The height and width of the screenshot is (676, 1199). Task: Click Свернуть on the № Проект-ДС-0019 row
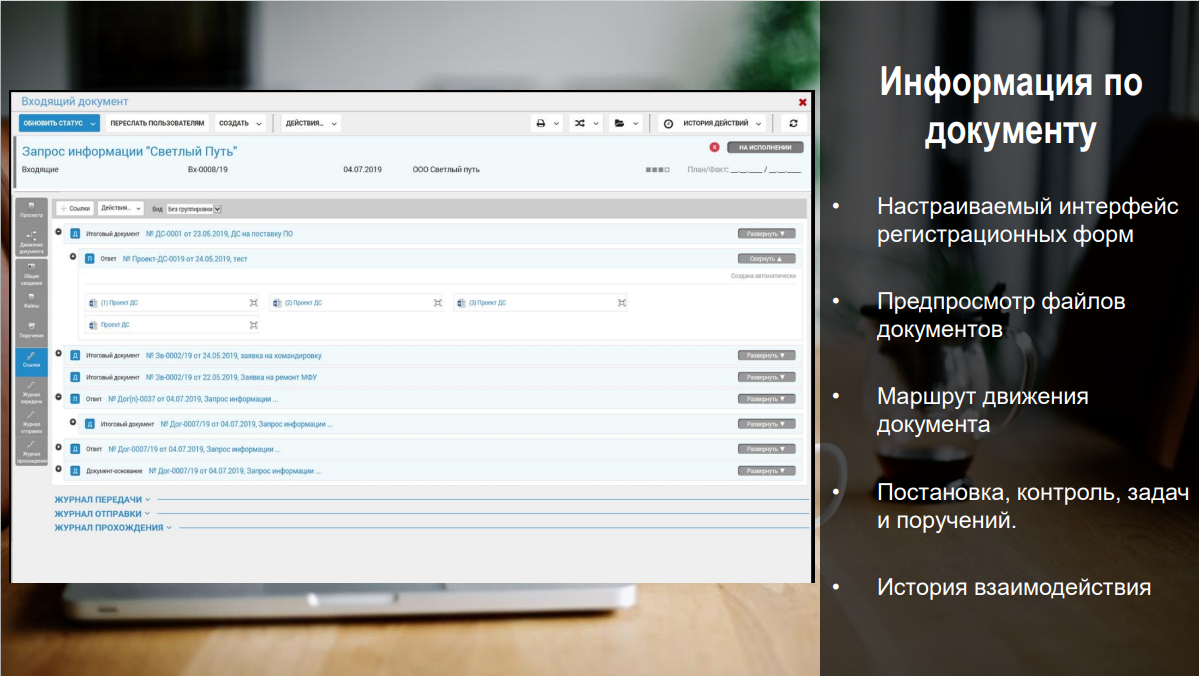(766, 259)
